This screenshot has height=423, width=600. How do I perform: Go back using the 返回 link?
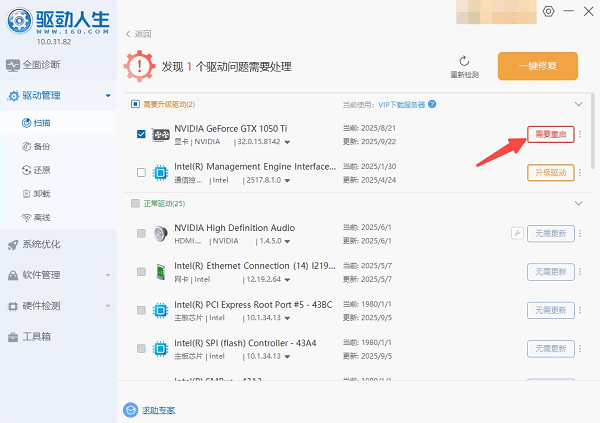click(142, 34)
